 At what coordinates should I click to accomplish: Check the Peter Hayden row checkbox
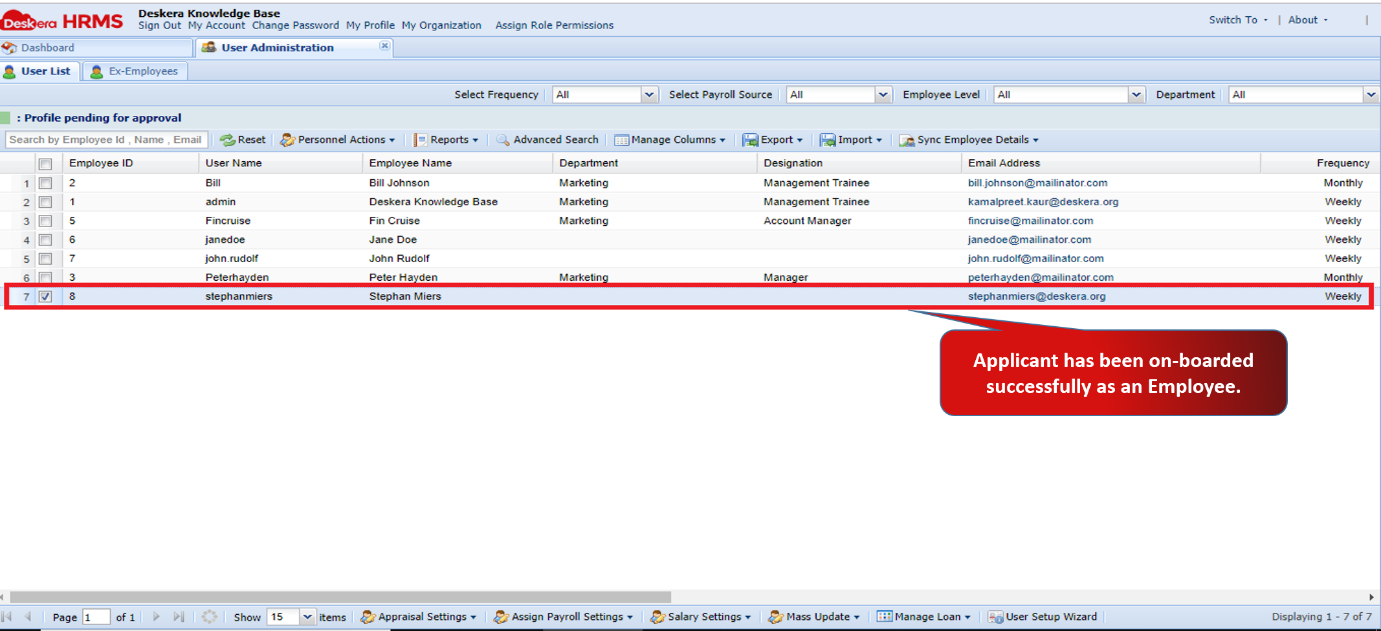pos(45,277)
